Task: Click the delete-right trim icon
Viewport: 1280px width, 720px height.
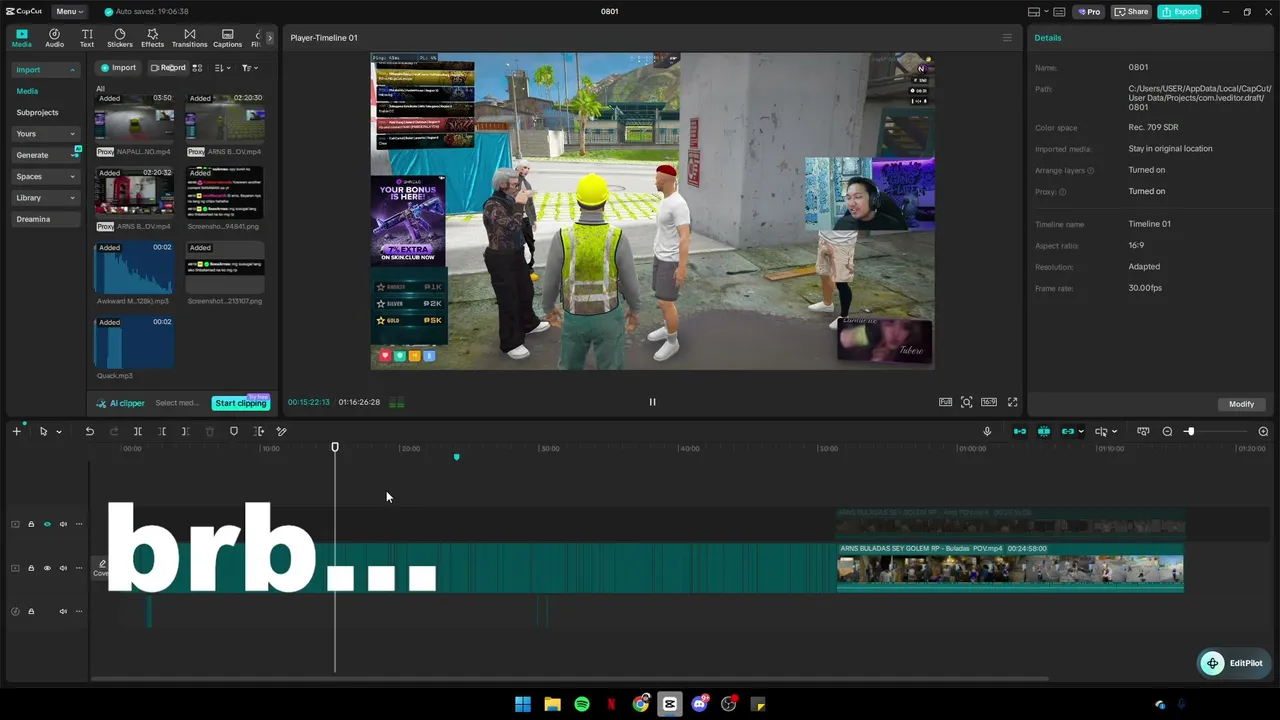Action: (185, 431)
